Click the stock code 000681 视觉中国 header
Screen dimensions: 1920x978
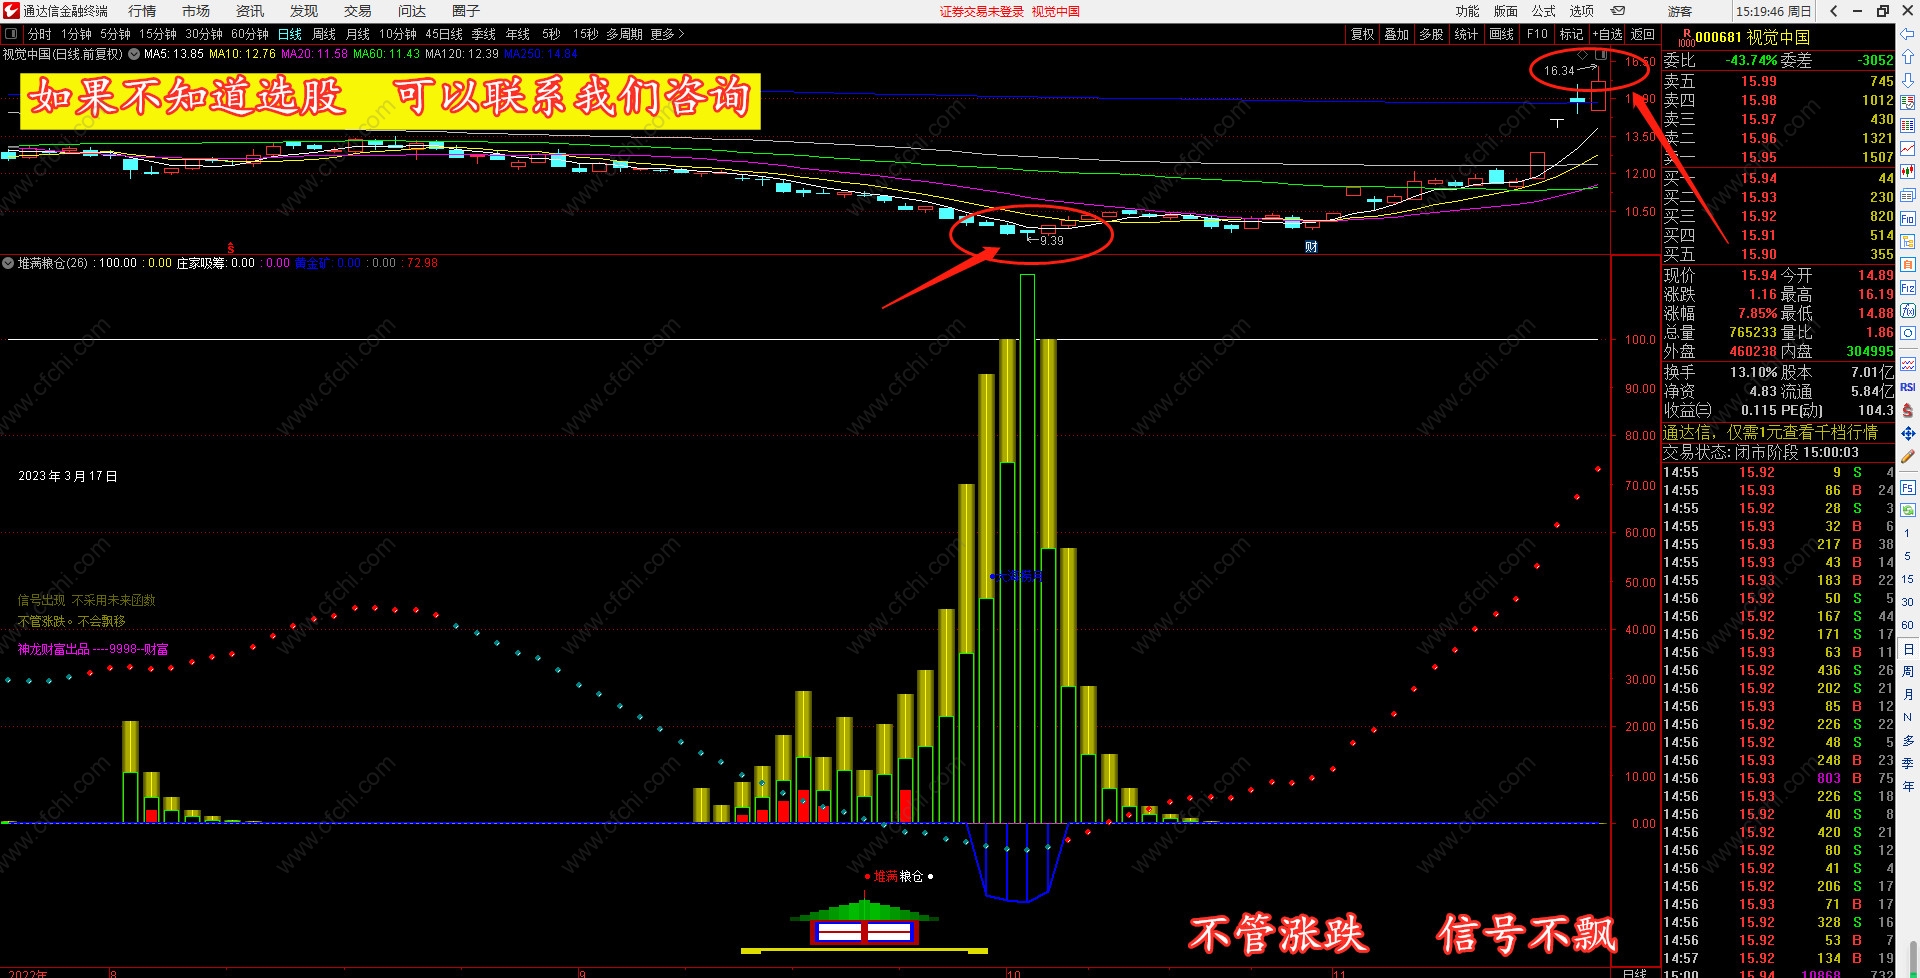pyautogui.click(x=1752, y=37)
